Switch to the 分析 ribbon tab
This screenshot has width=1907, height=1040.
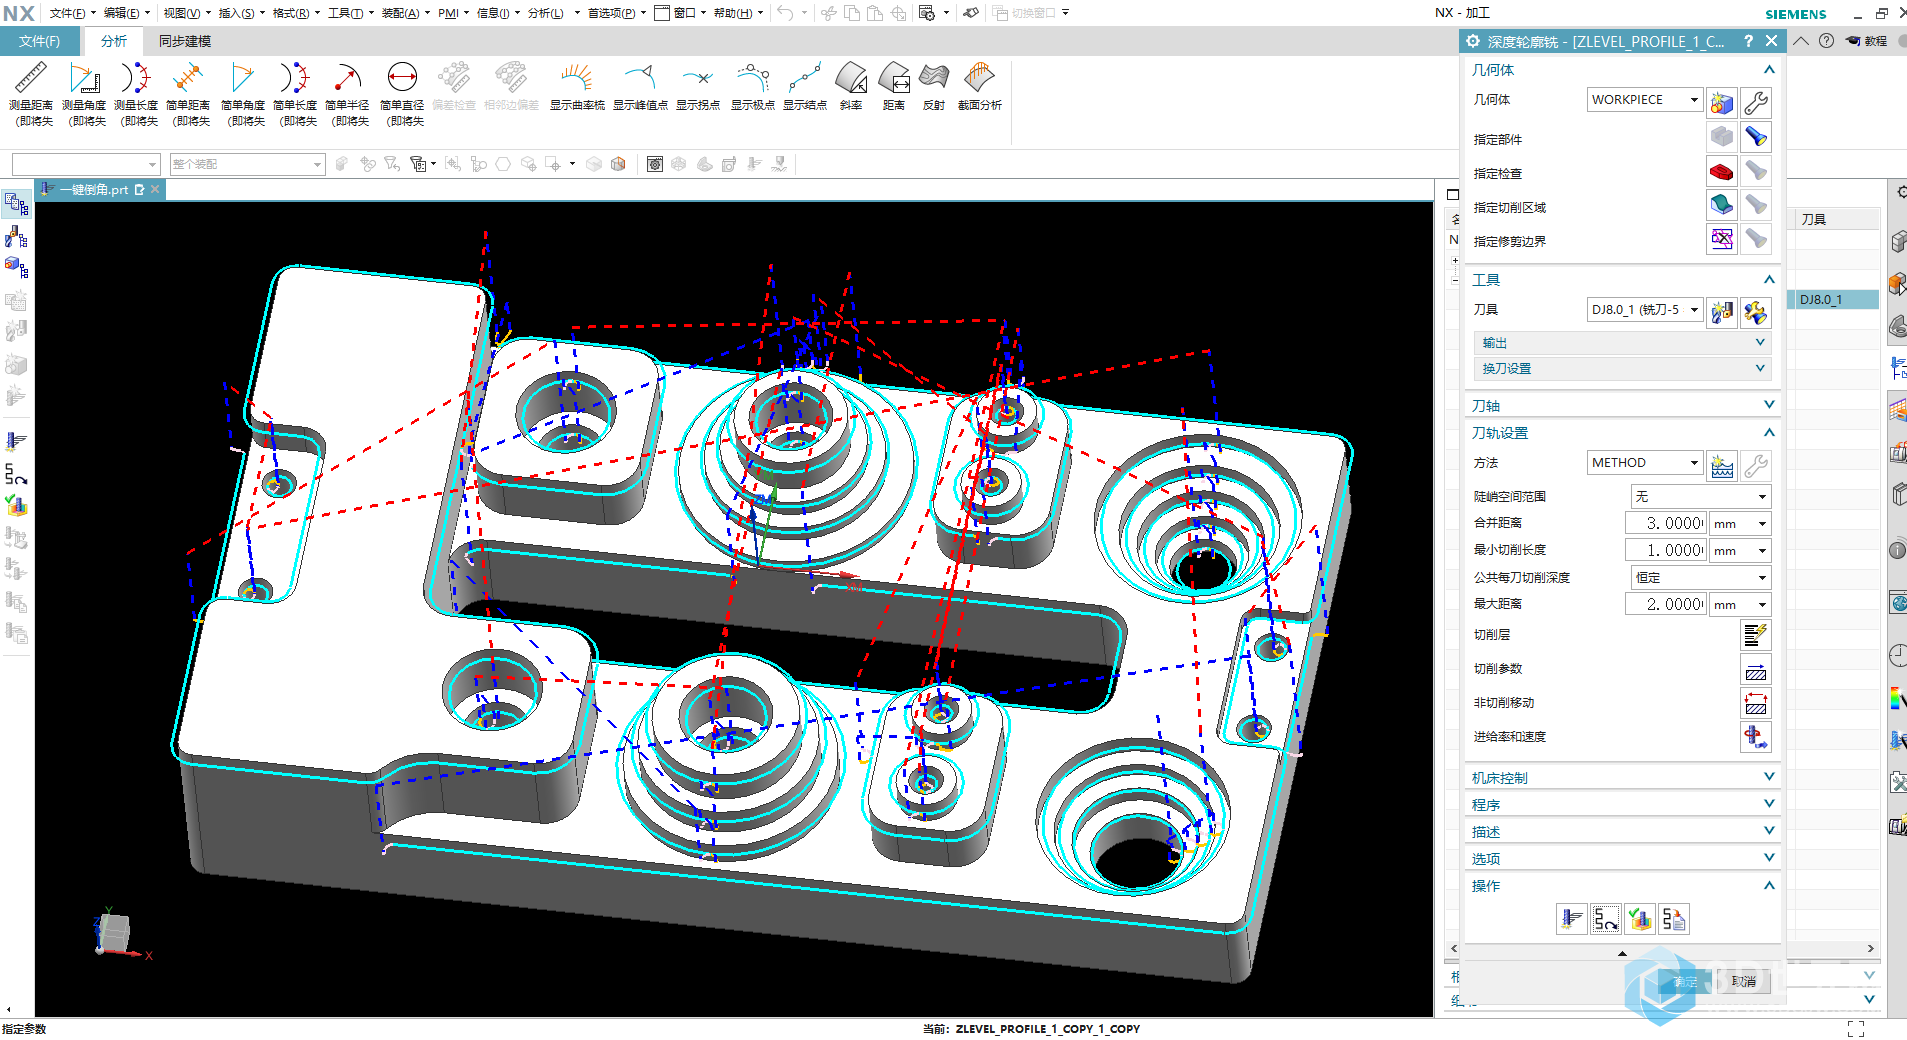pos(114,41)
